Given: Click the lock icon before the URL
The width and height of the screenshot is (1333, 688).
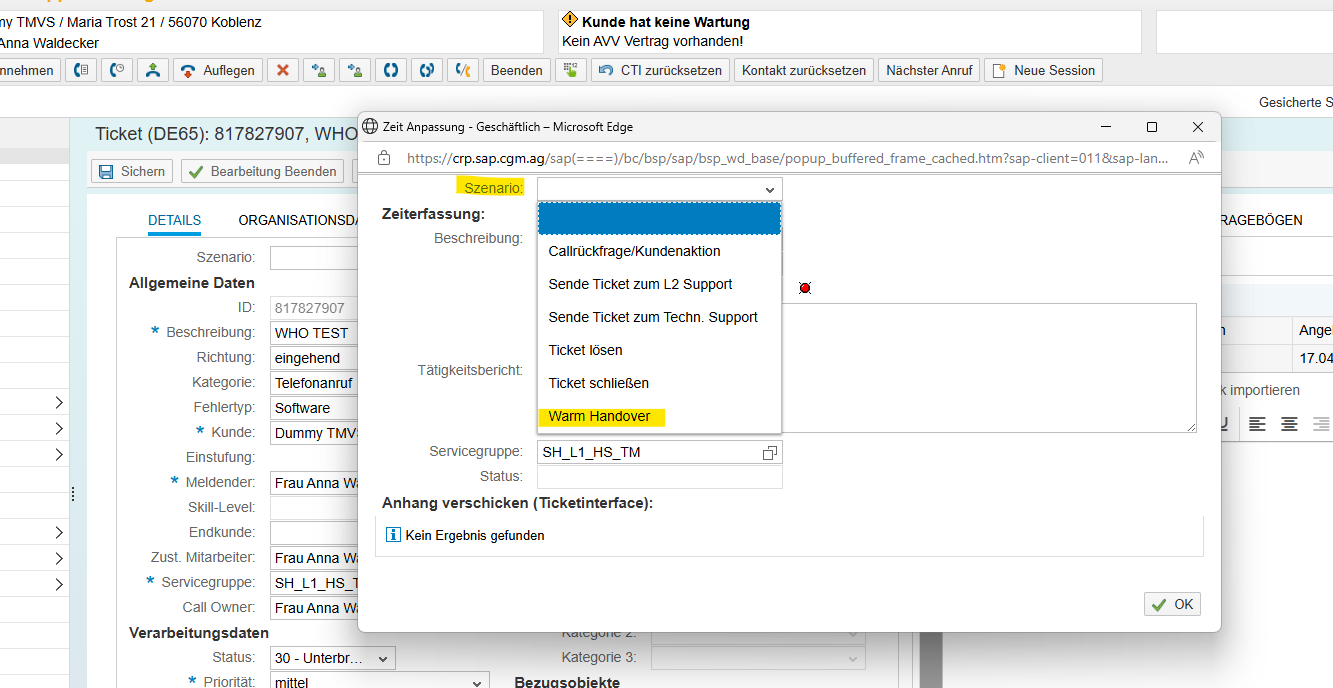Looking at the screenshot, I should 383,158.
